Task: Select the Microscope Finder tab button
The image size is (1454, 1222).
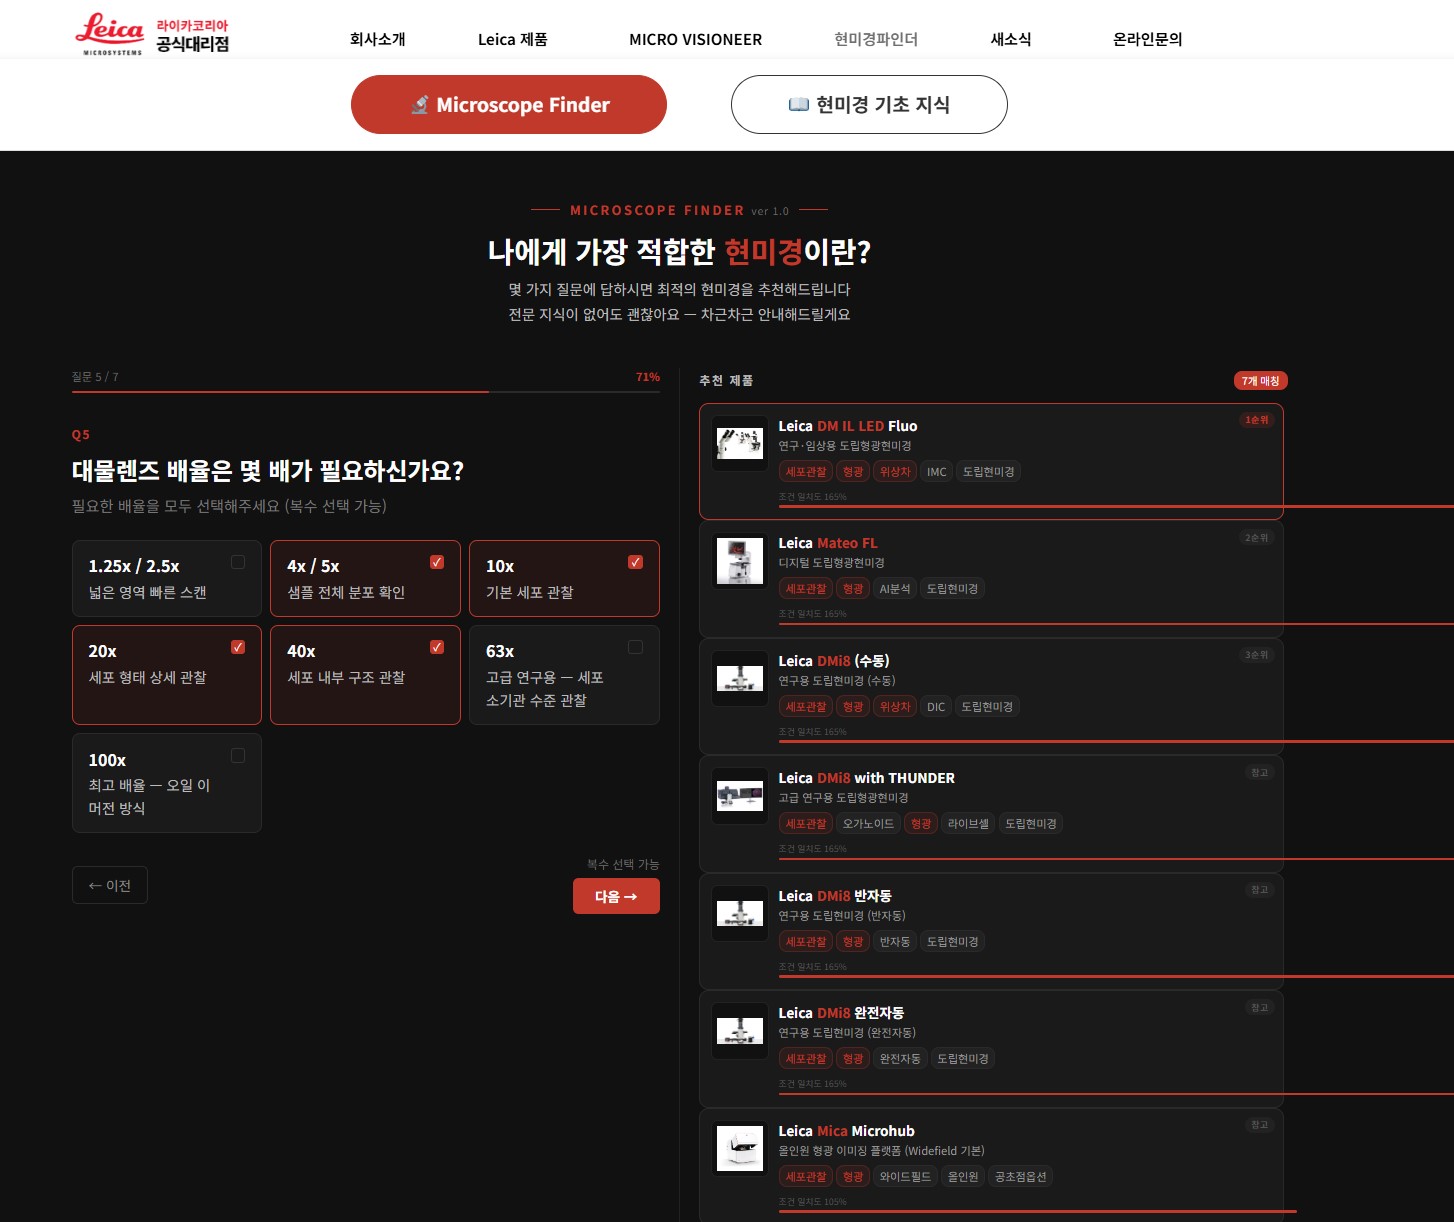Action: click(x=509, y=104)
